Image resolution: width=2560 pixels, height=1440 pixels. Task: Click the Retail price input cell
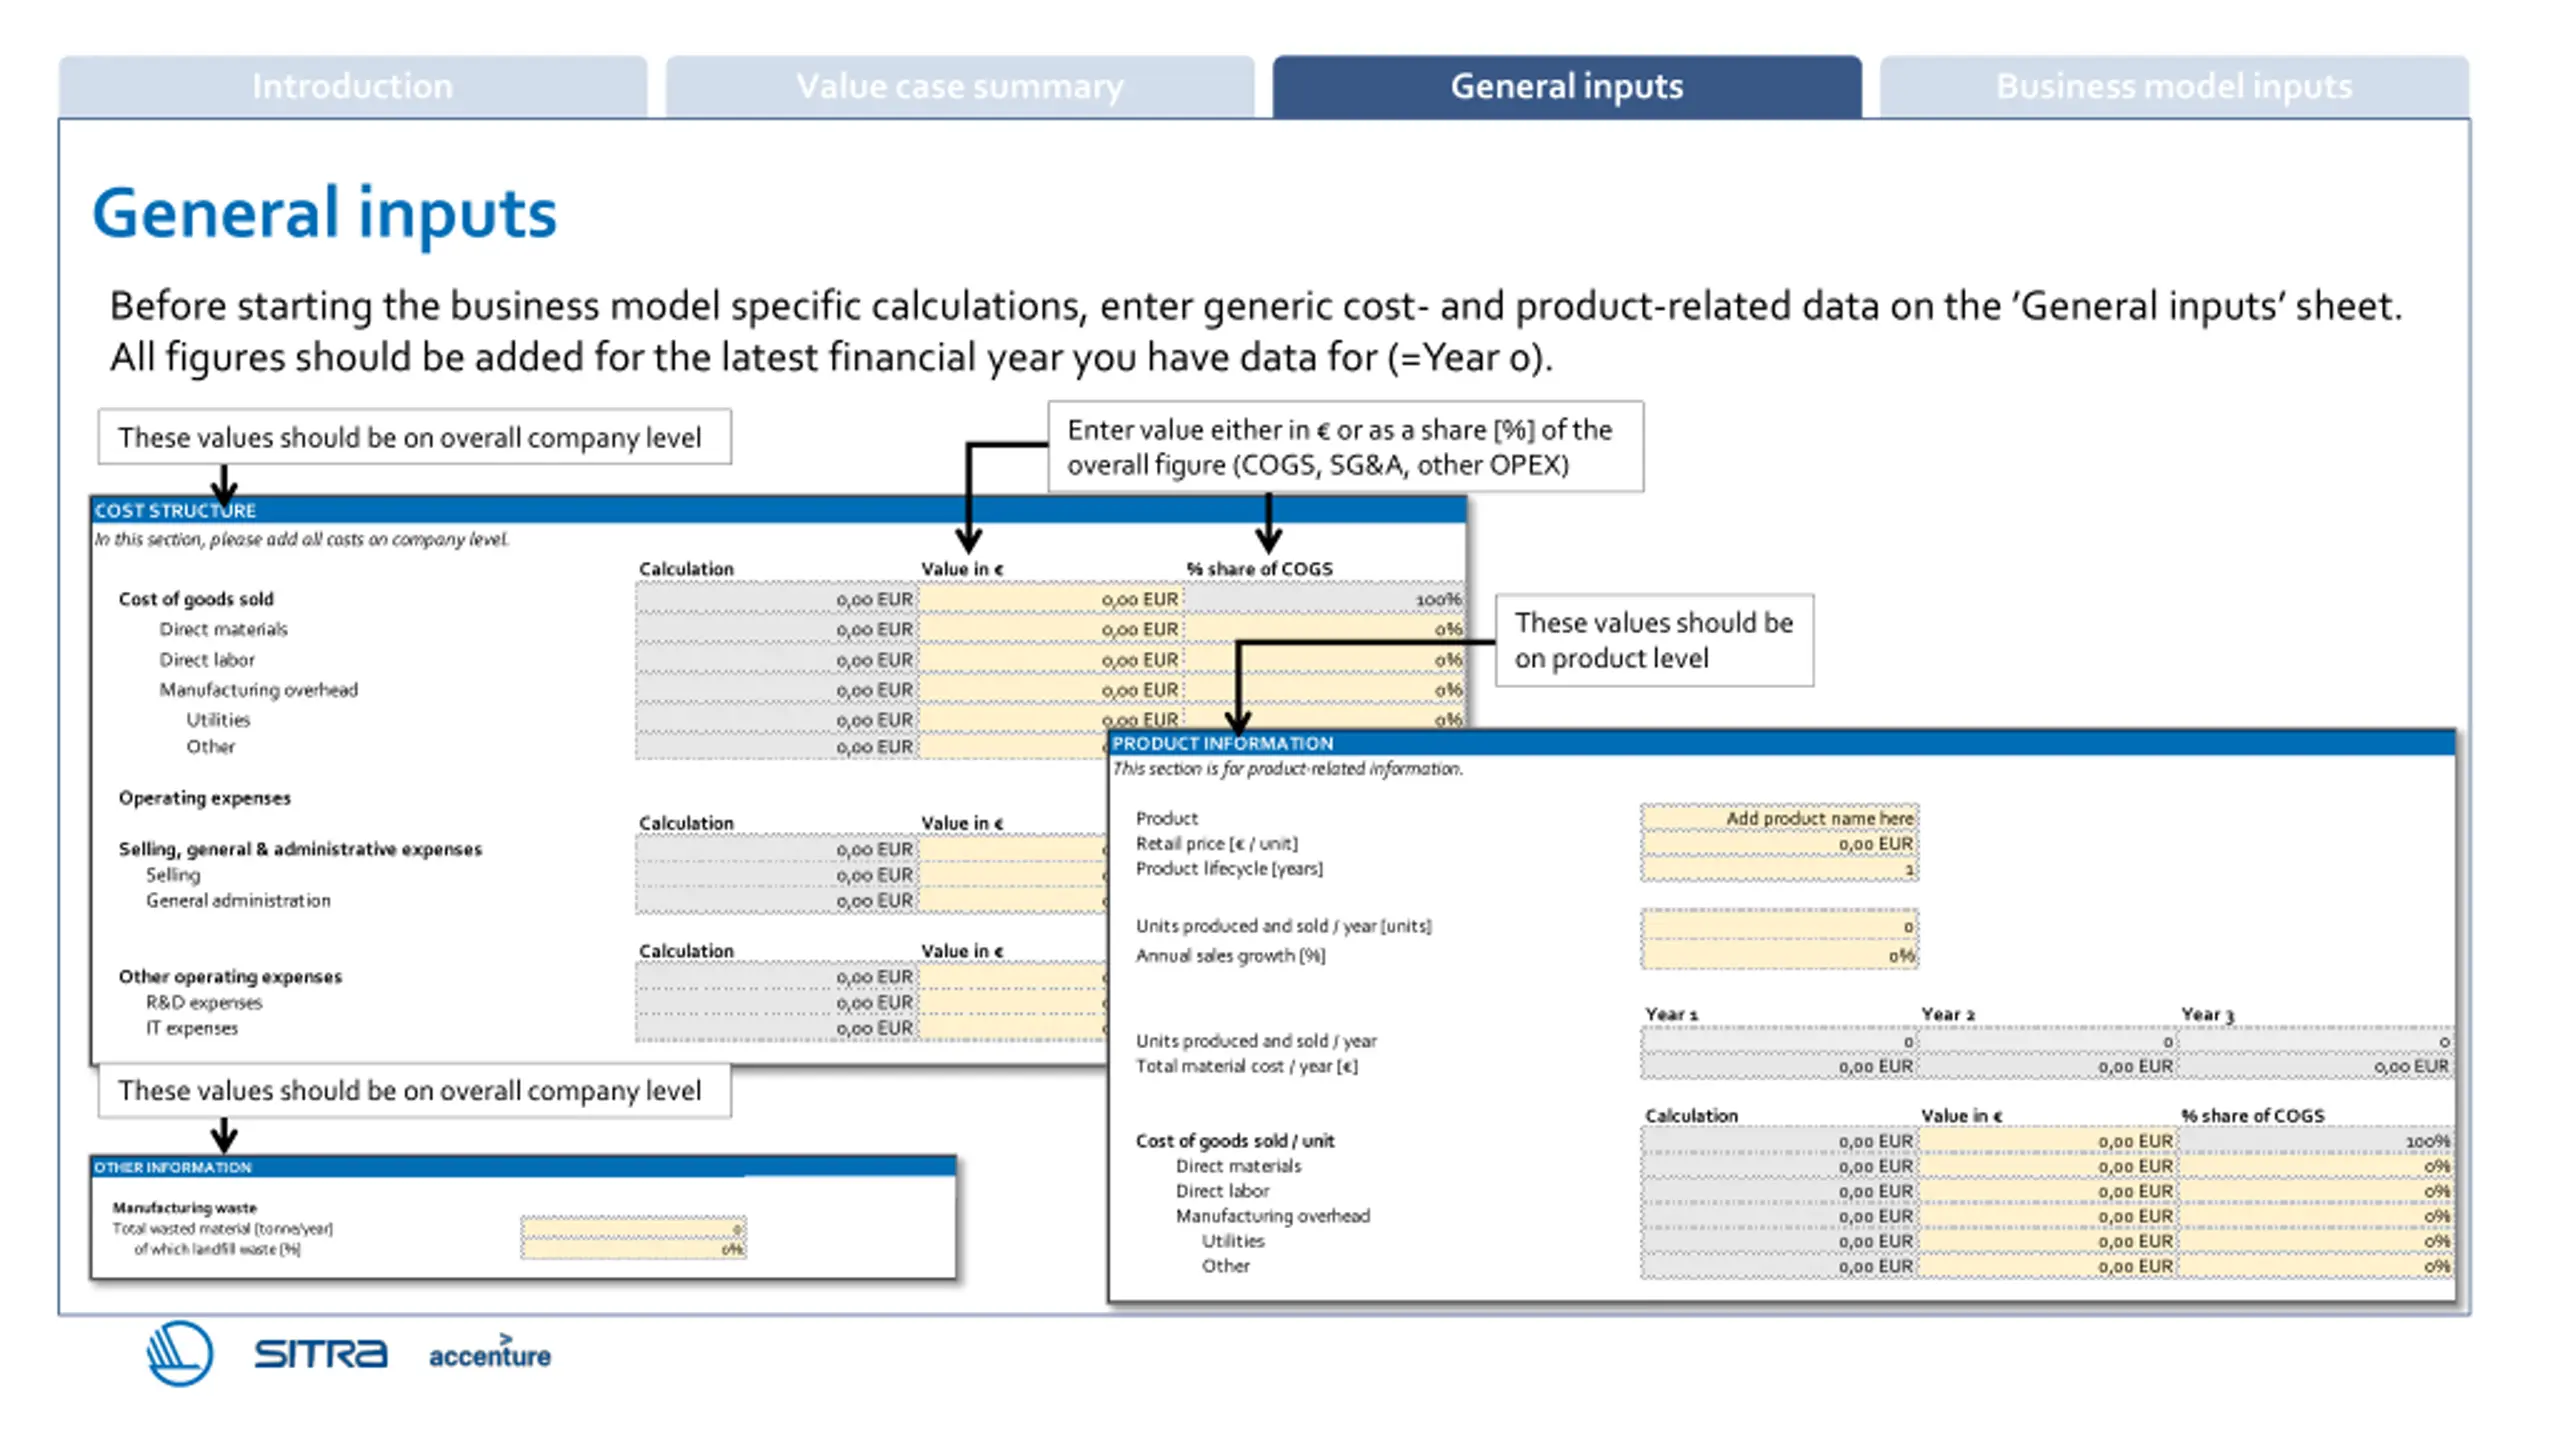1779,844
